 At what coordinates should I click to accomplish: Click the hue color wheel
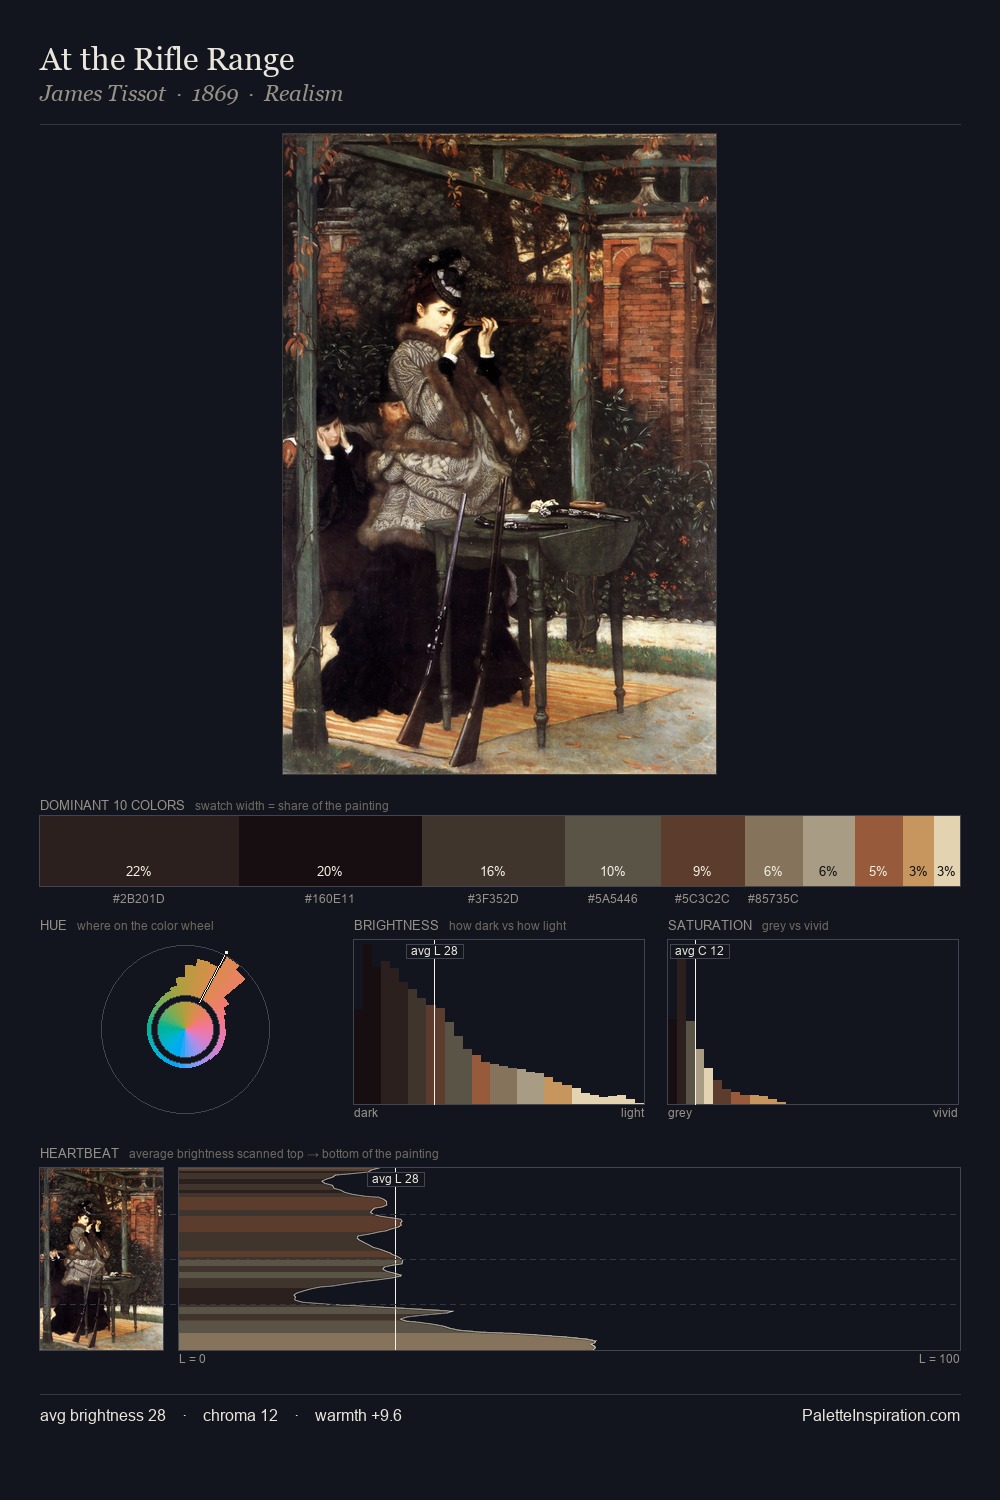click(x=185, y=1029)
